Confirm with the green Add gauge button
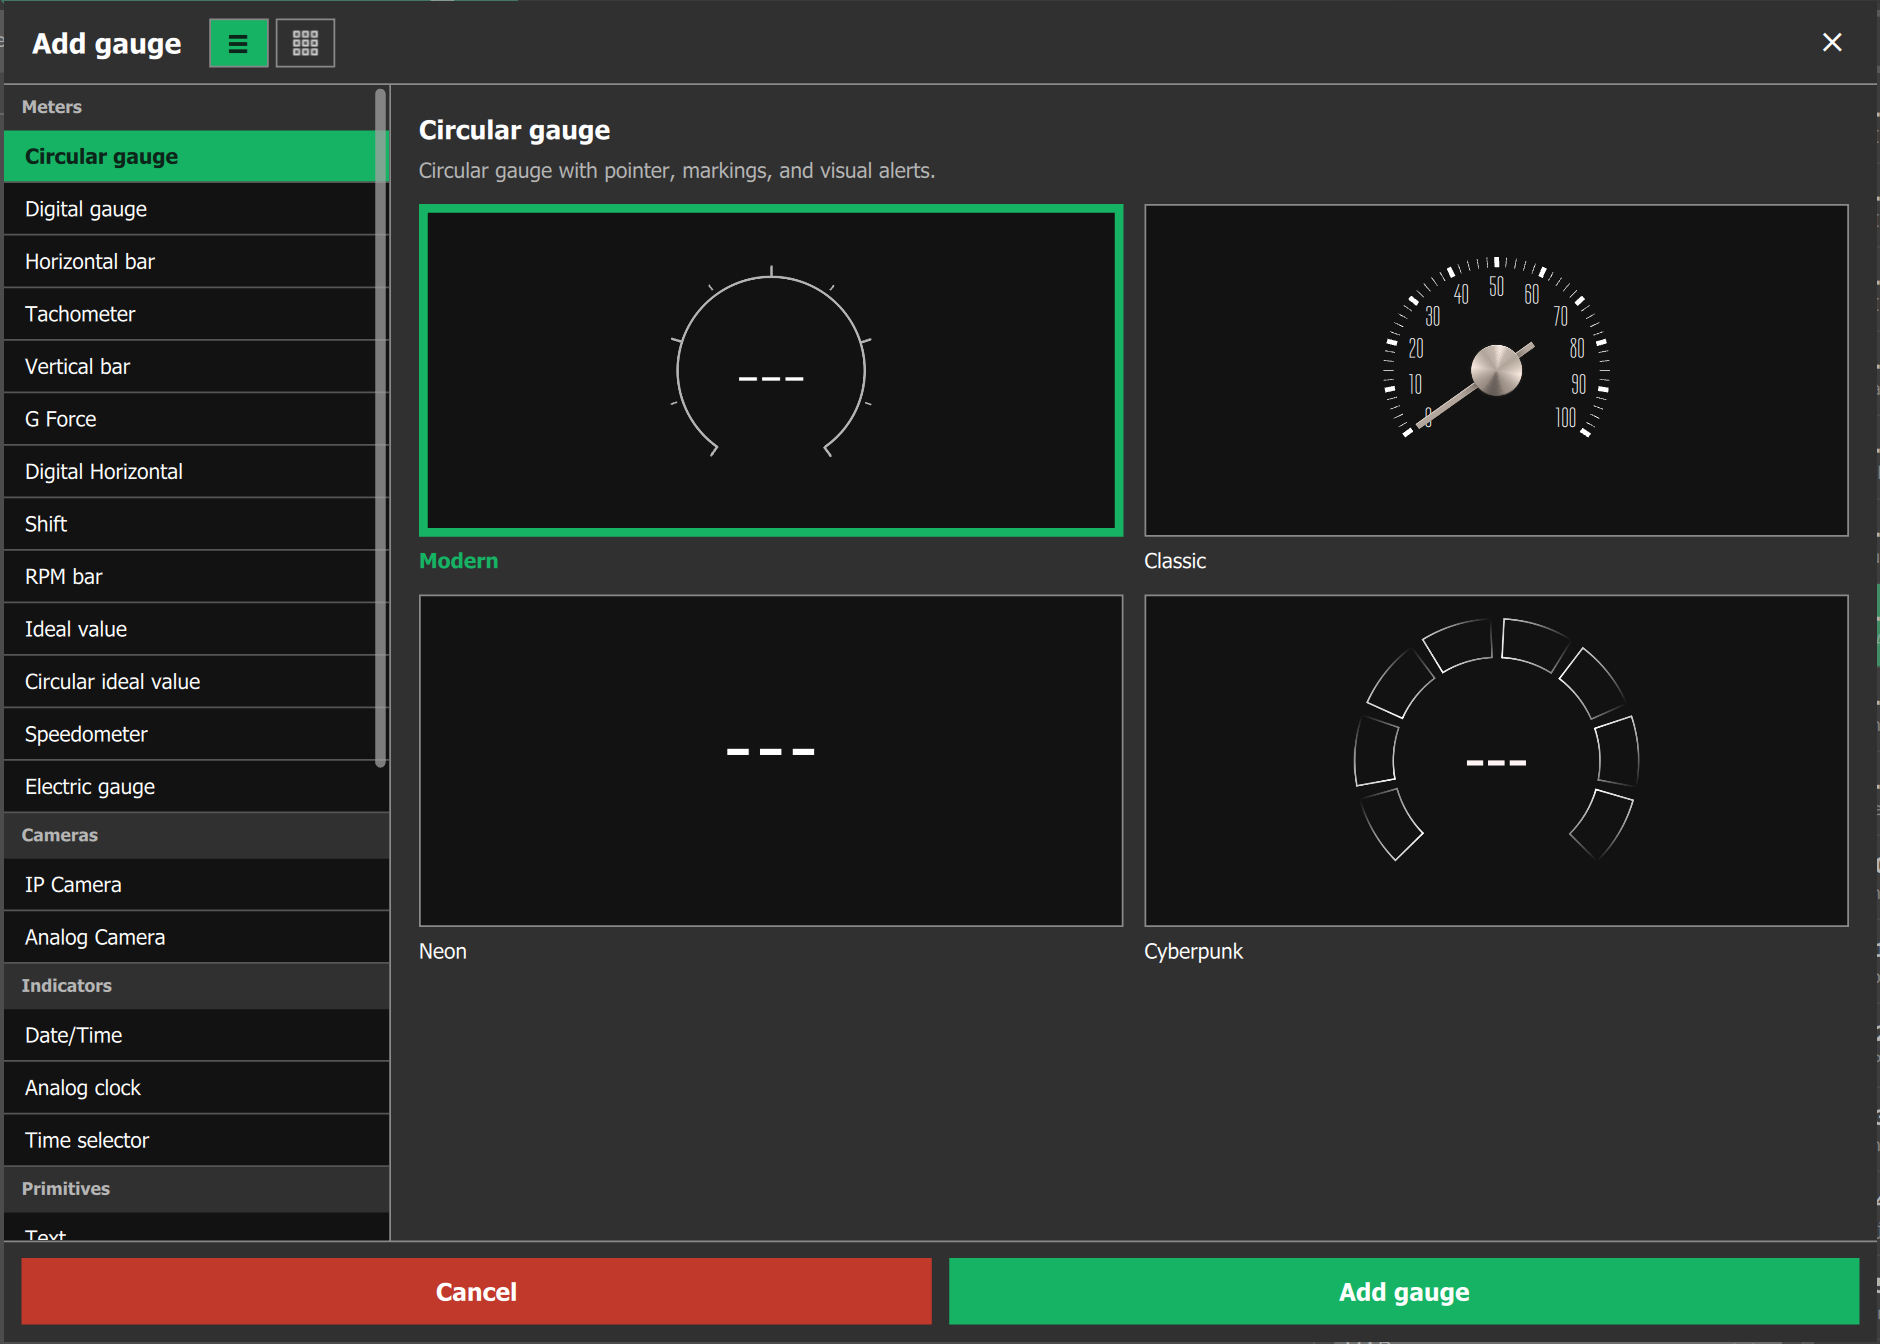Image resolution: width=1880 pixels, height=1344 pixels. click(1404, 1291)
